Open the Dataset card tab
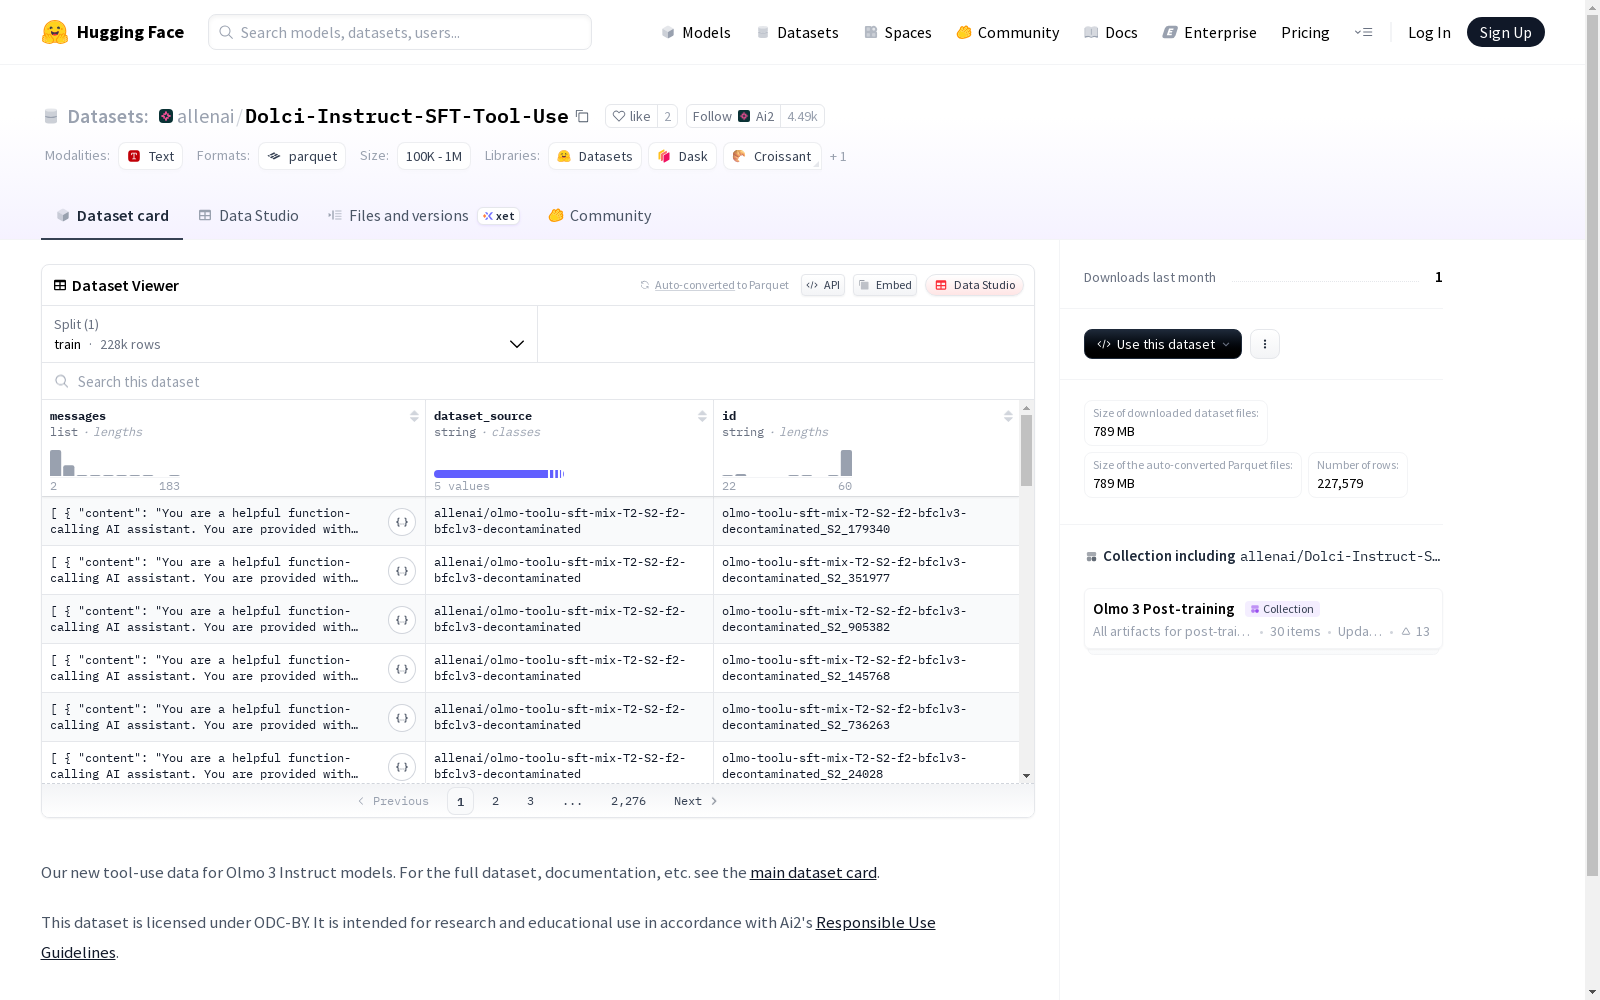 (x=112, y=216)
